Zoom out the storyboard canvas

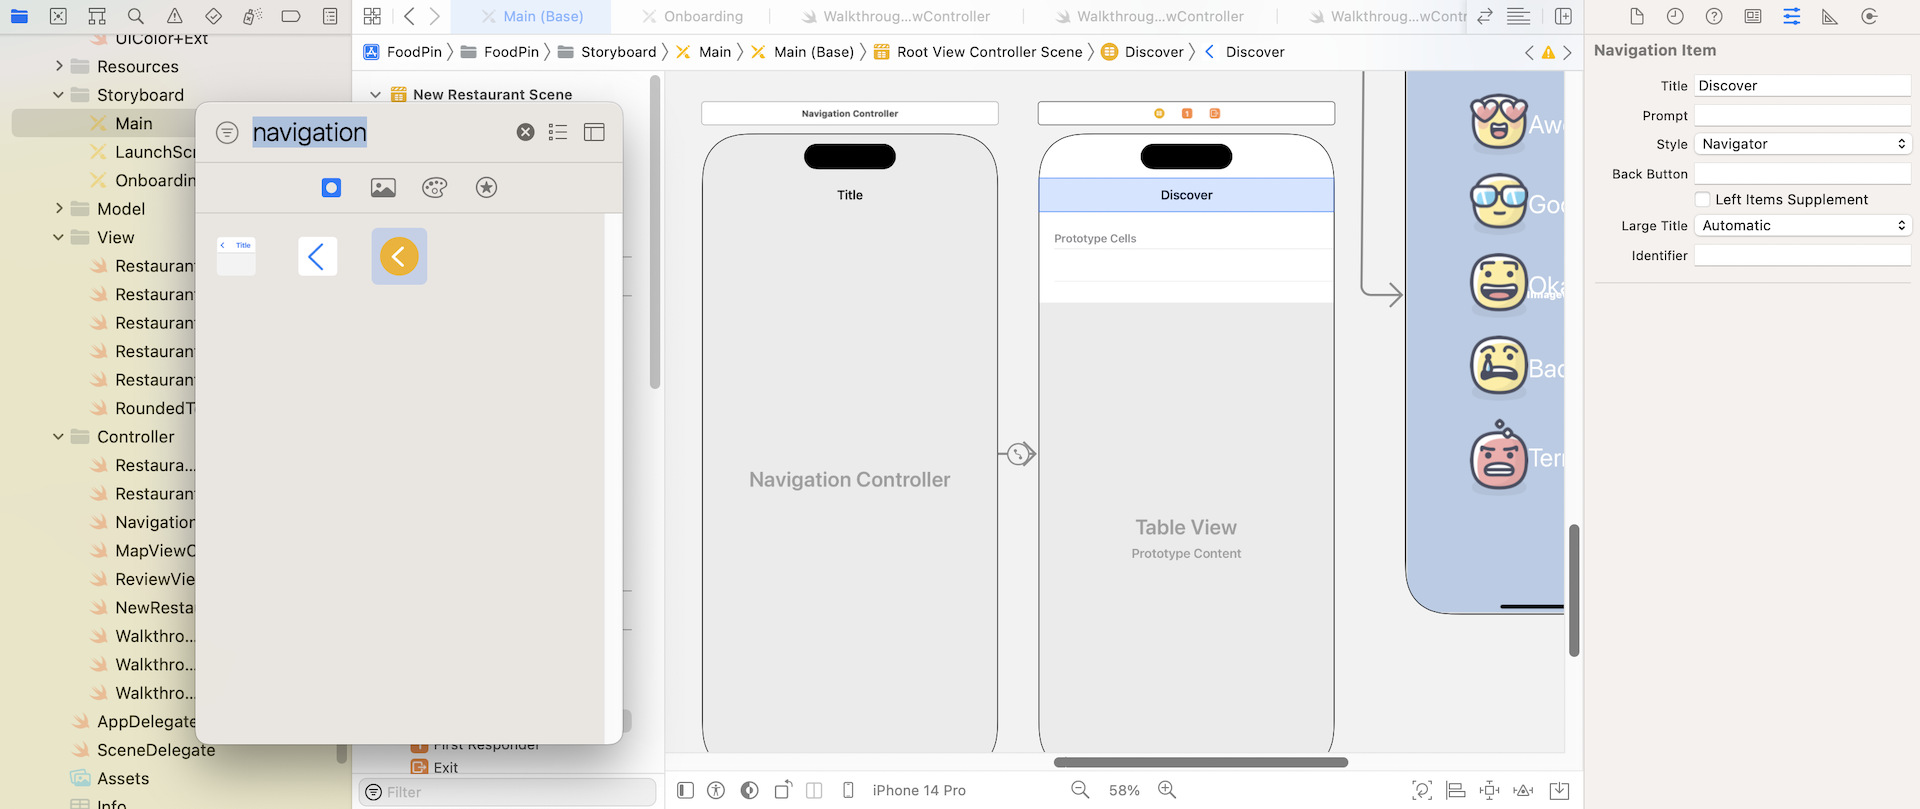coord(1080,790)
